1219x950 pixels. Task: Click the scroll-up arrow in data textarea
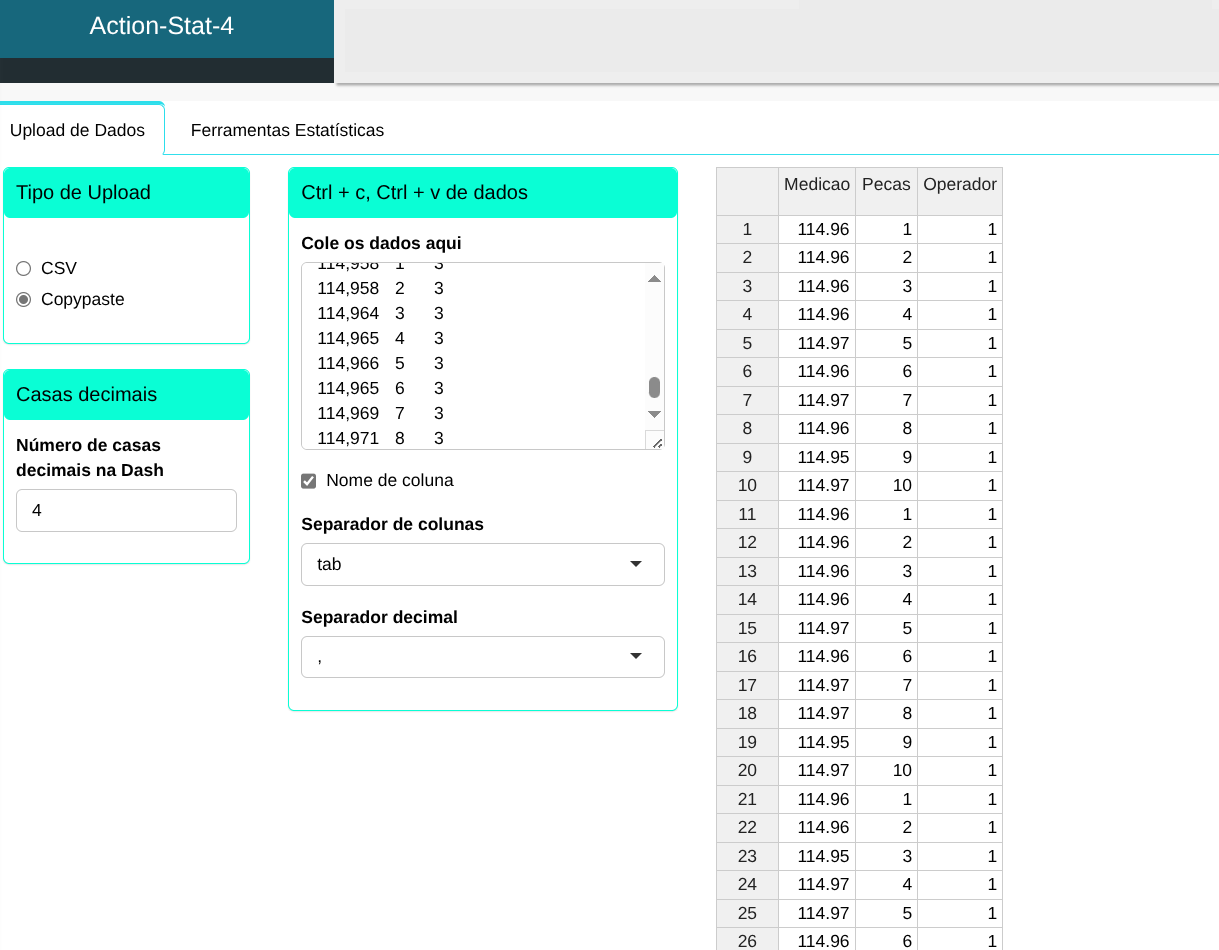[654, 279]
